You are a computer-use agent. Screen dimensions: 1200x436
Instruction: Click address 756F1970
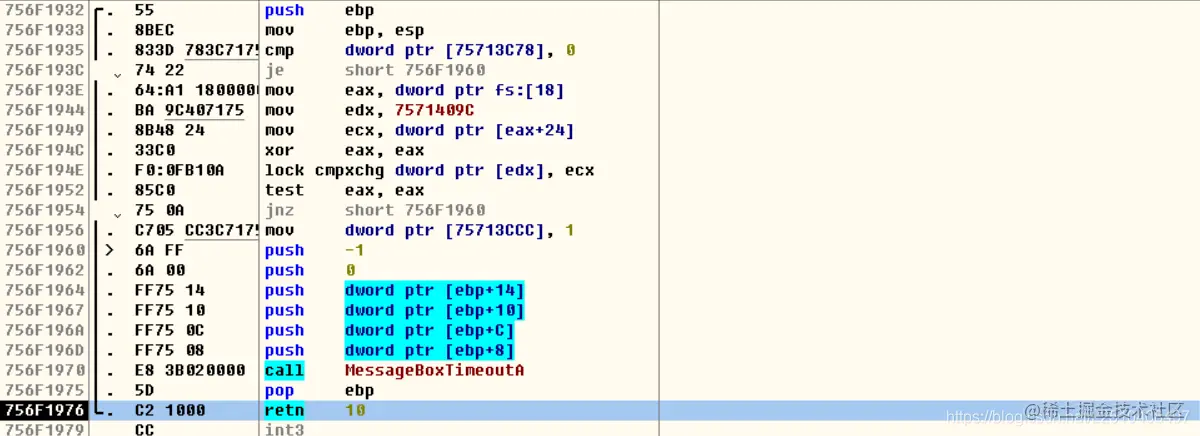tap(44, 370)
